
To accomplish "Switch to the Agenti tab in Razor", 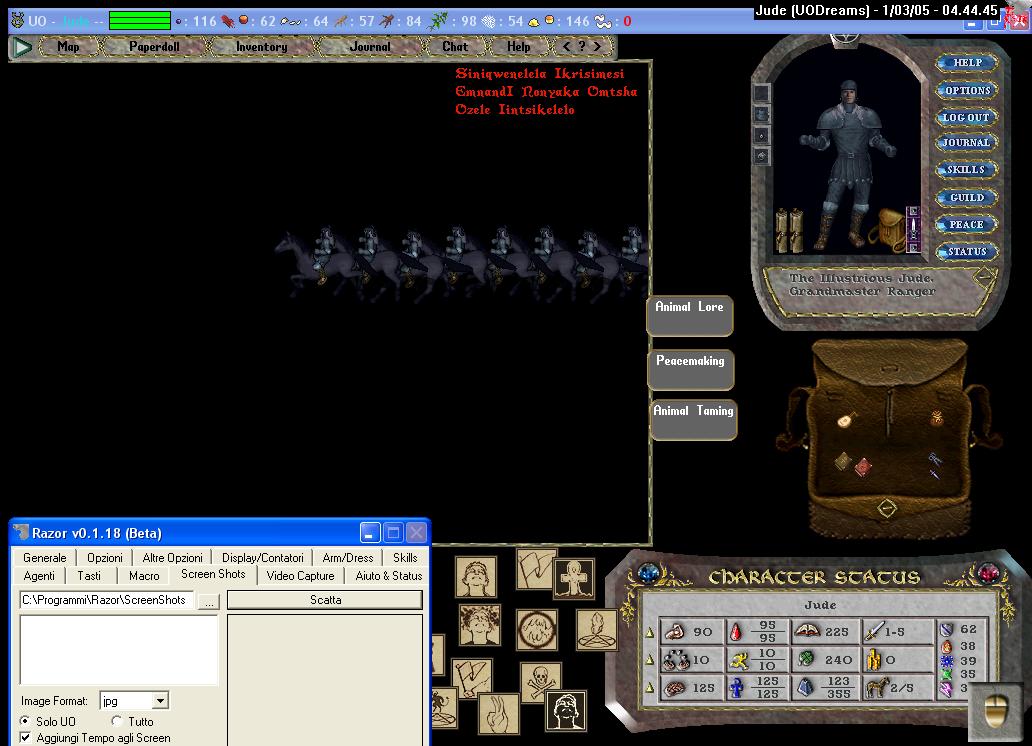I will pos(39,575).
